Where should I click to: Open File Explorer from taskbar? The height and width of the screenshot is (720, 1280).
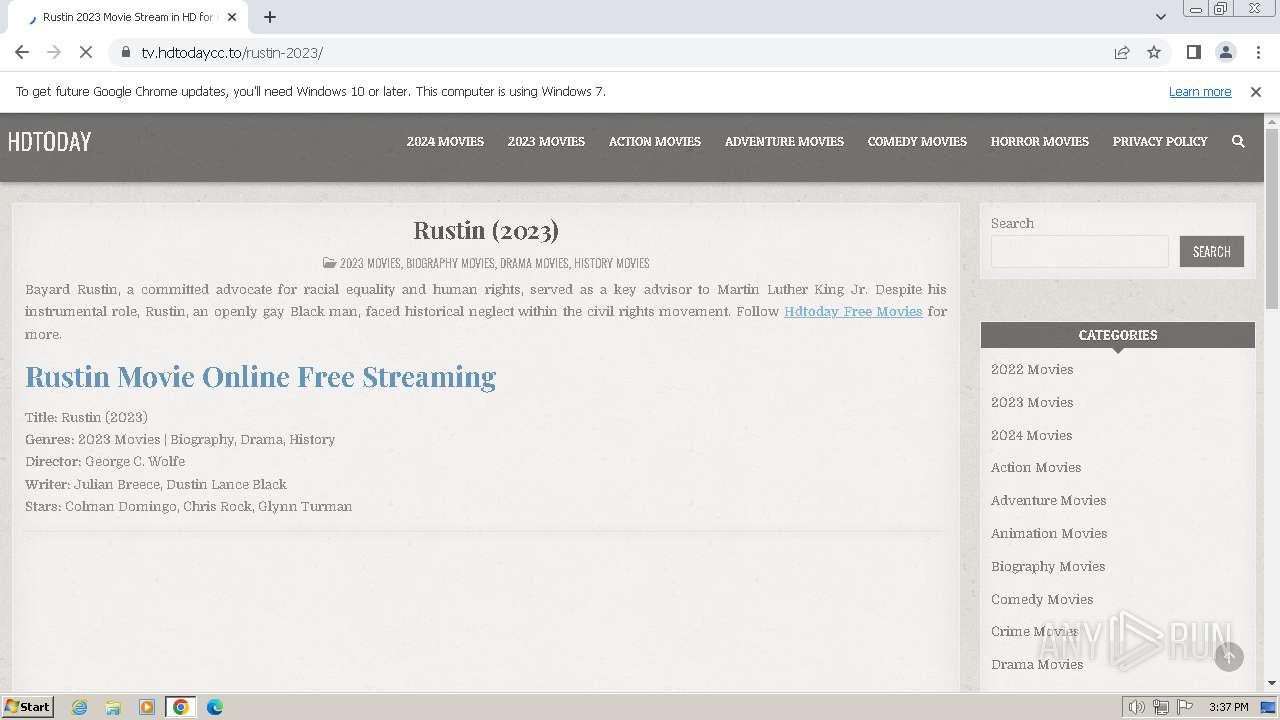[x=113, y=707]
